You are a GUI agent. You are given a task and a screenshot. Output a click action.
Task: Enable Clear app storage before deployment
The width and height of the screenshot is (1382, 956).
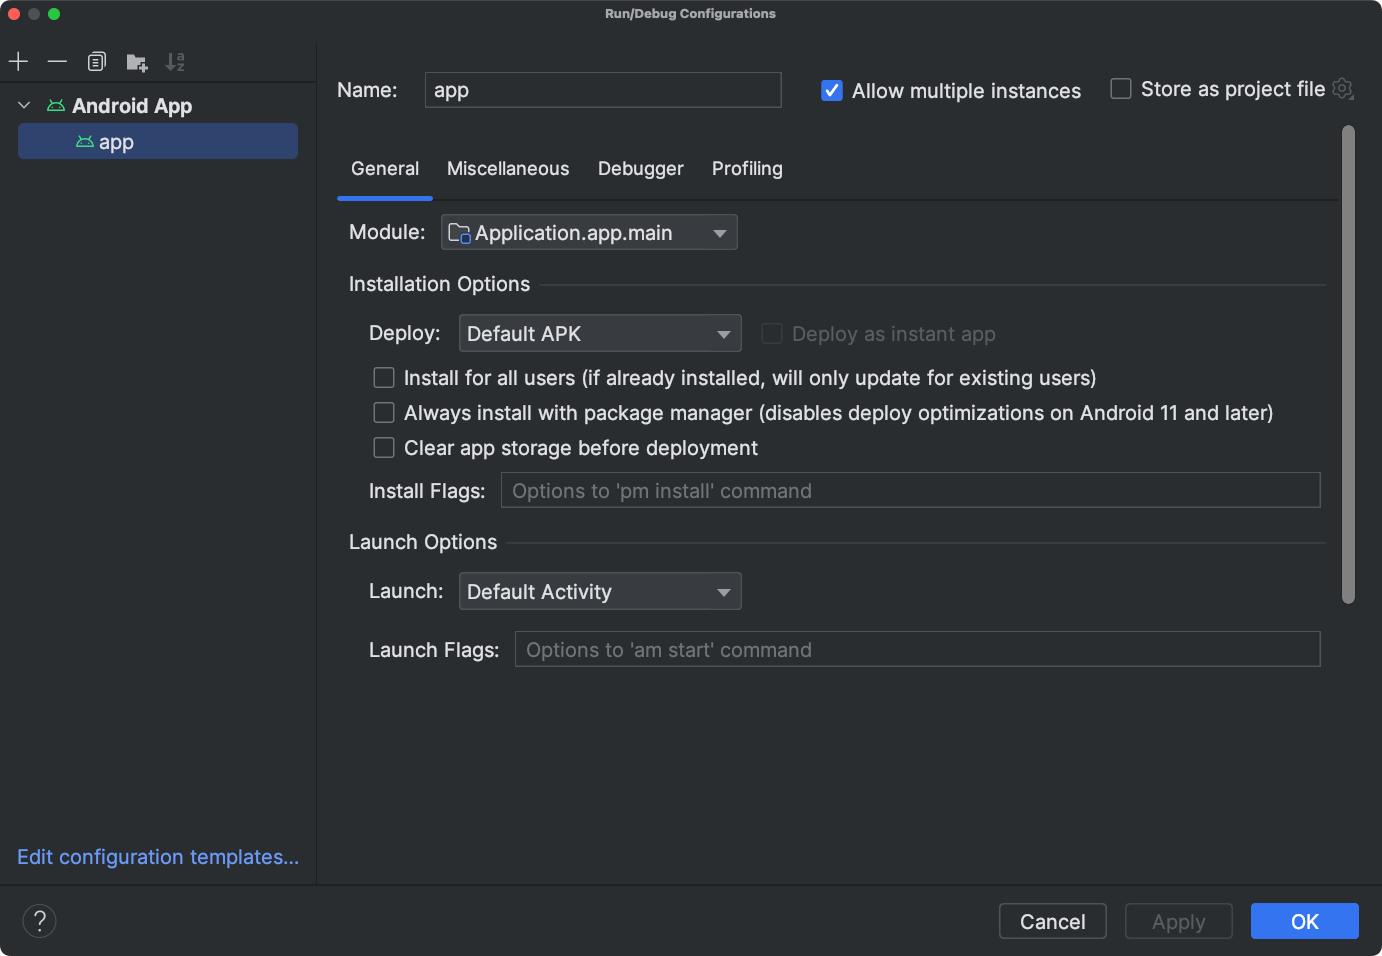click(x=384, y=447)
